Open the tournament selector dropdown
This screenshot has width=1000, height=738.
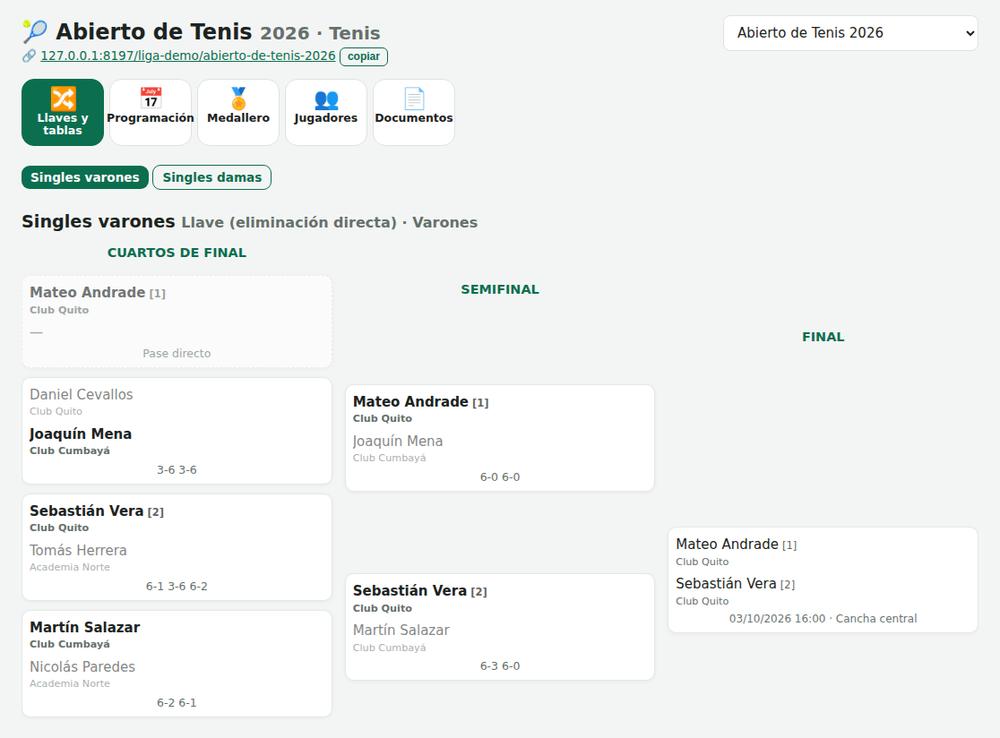point(850,33)
